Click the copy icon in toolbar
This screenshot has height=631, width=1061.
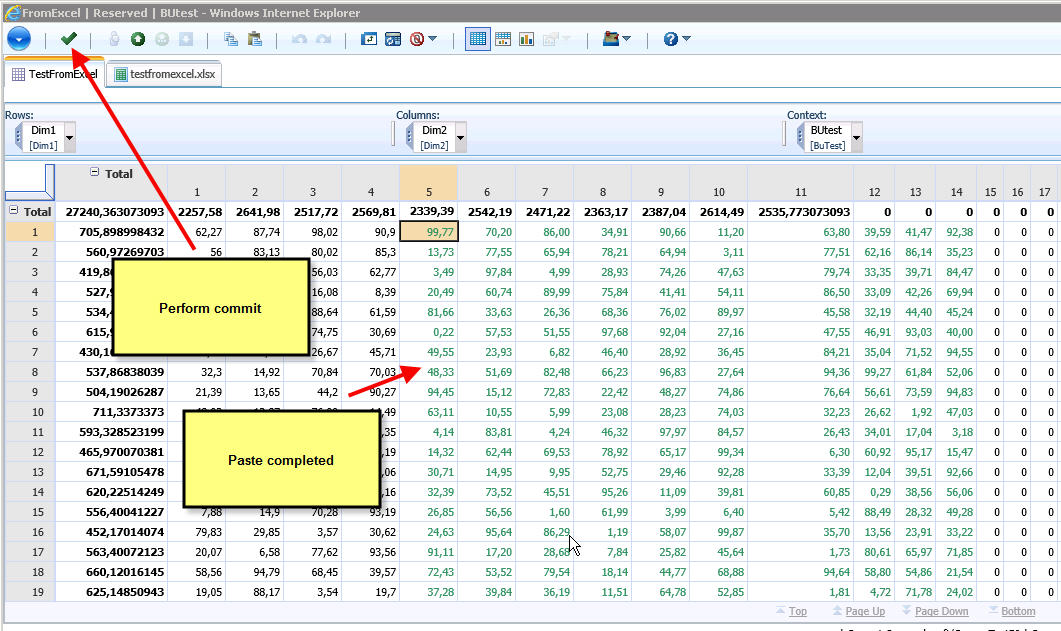click(x=231, y=39)
